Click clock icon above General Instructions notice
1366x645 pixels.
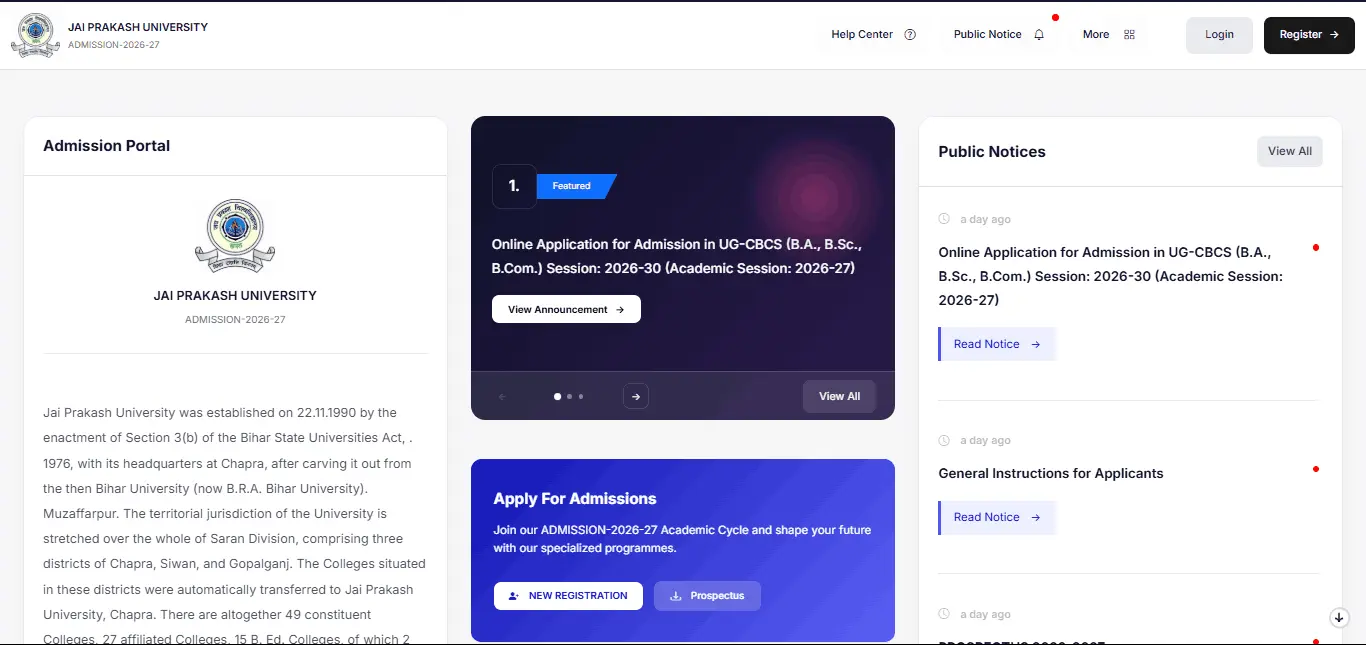[x=944, y=440]
